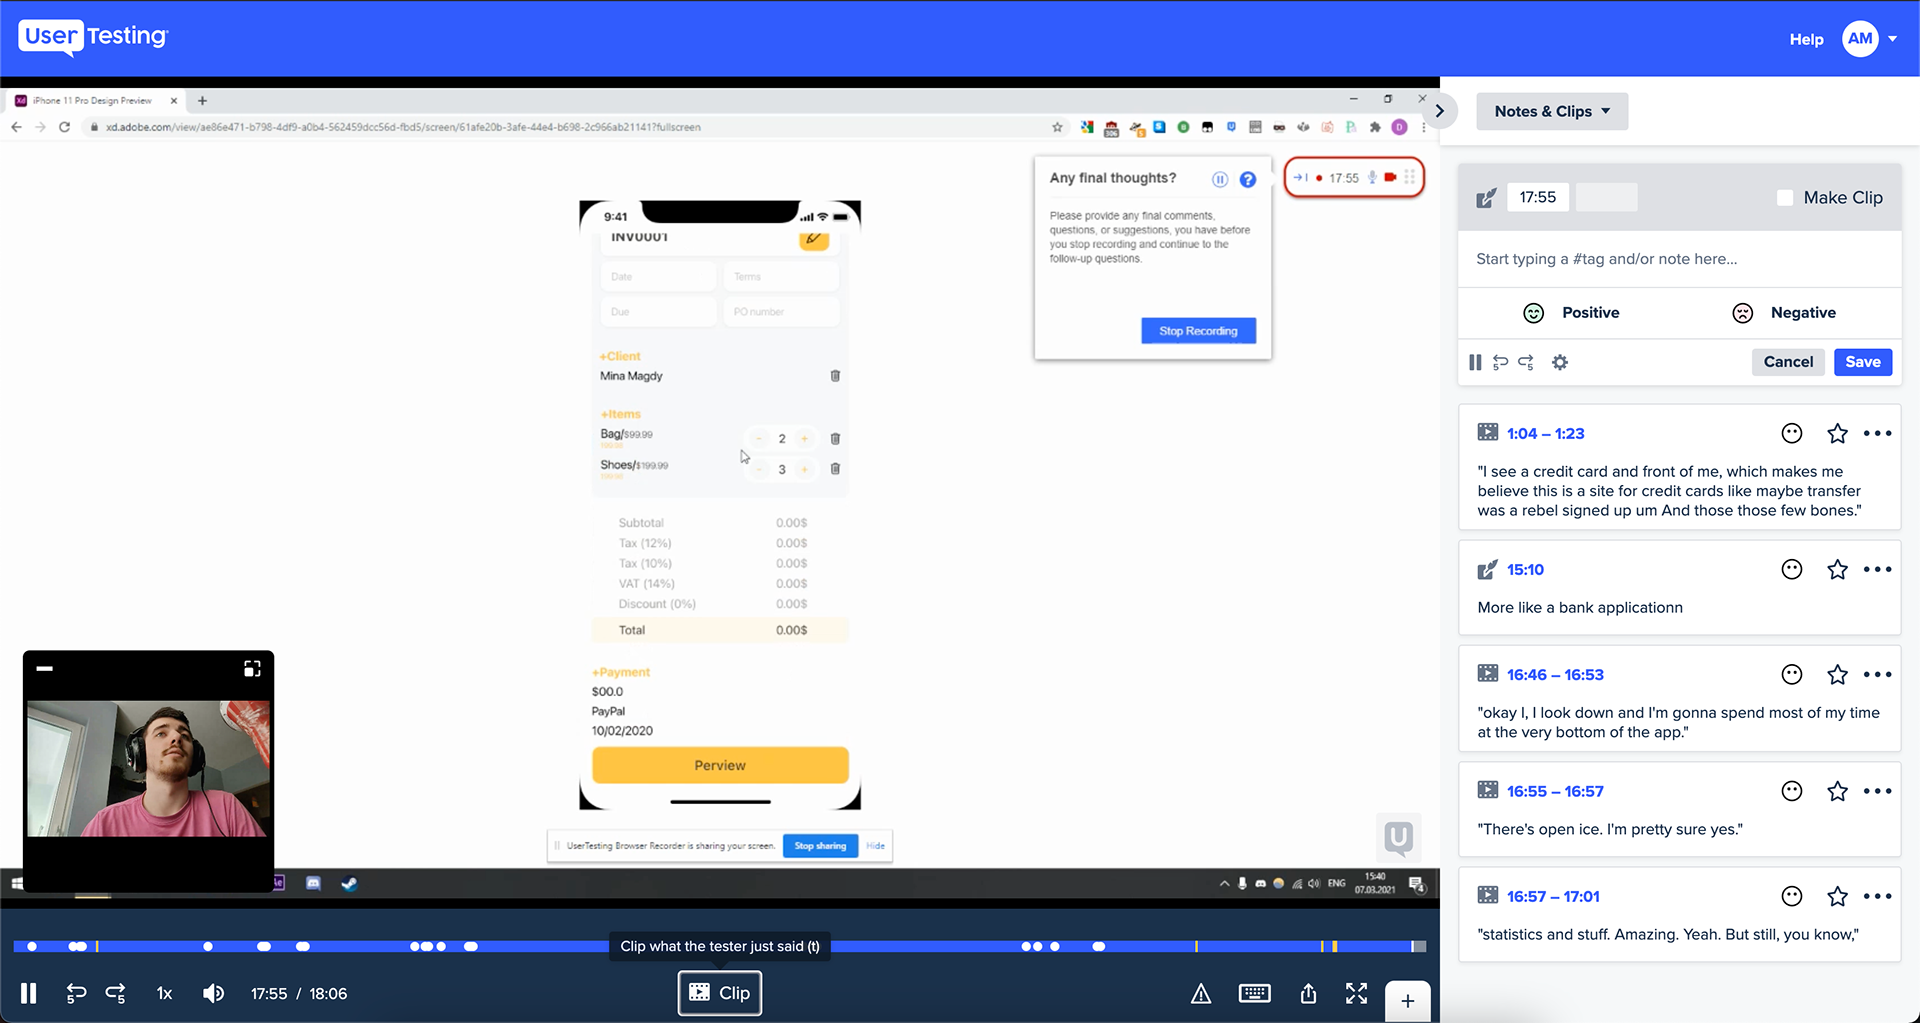Set sentiment for the 16:46 clip
This screenshot has height=1023, width=1920.
click(1792, 675)
